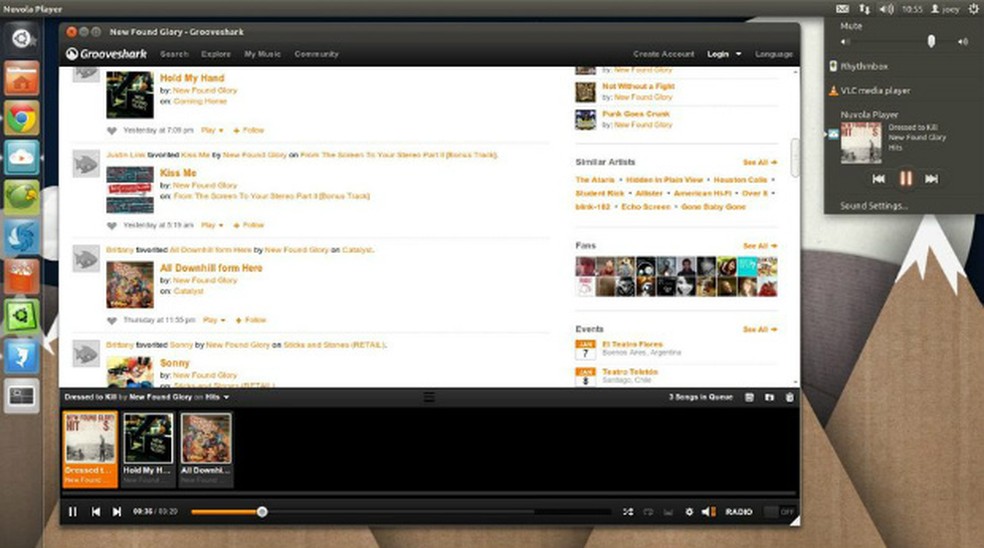
Task: Follow user on Hold My Hand post
Action: [x=249, y=131]
